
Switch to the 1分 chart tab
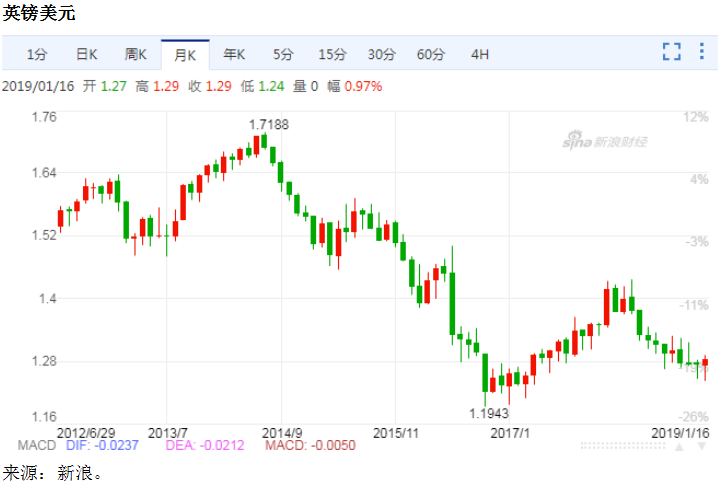pos(37,54)
